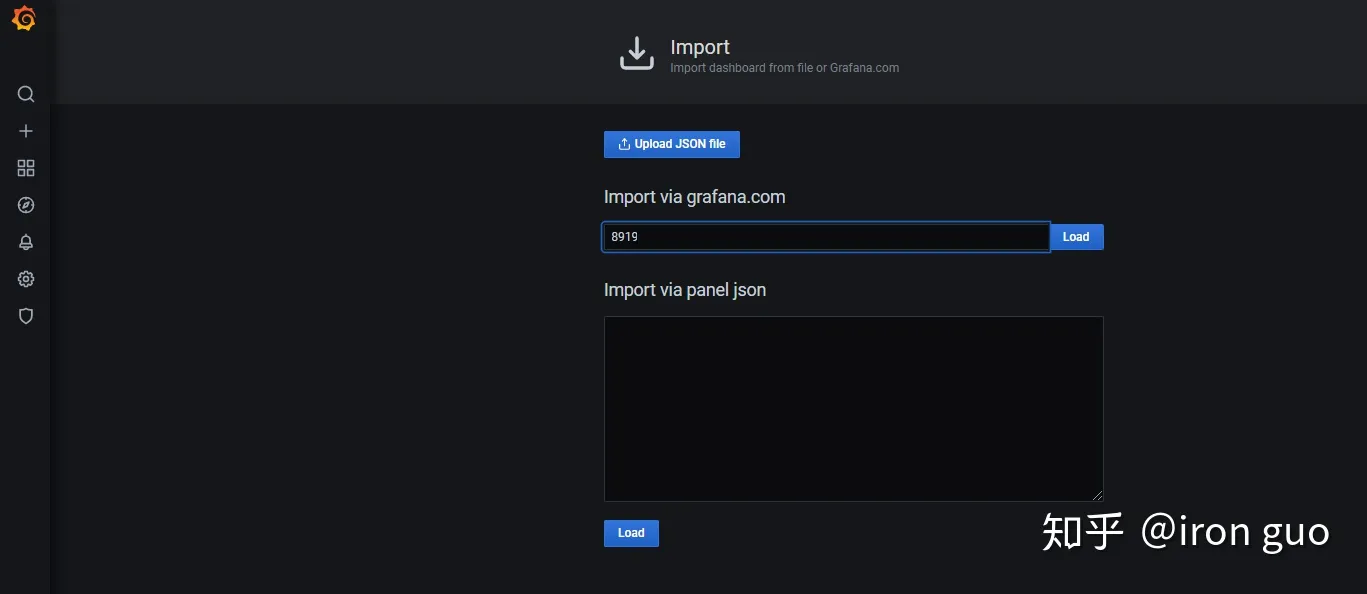Viewport: 1367px width, 594px height.
Task: Open the Search magnifier in sidebar
Action: click(x=26, y=94)
